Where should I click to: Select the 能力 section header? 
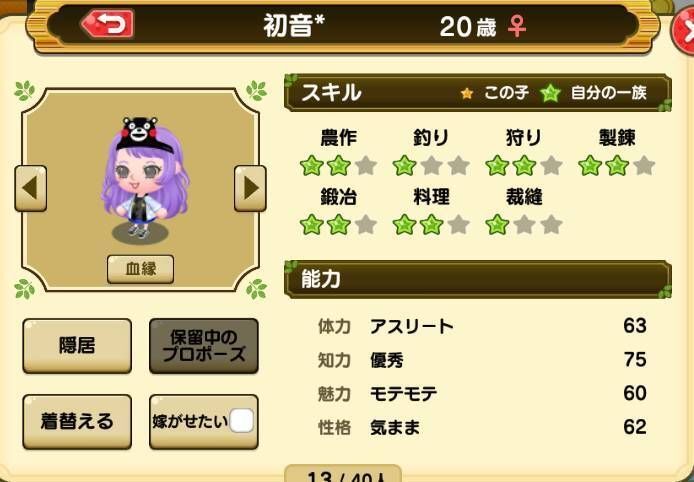tap(478, 279)
